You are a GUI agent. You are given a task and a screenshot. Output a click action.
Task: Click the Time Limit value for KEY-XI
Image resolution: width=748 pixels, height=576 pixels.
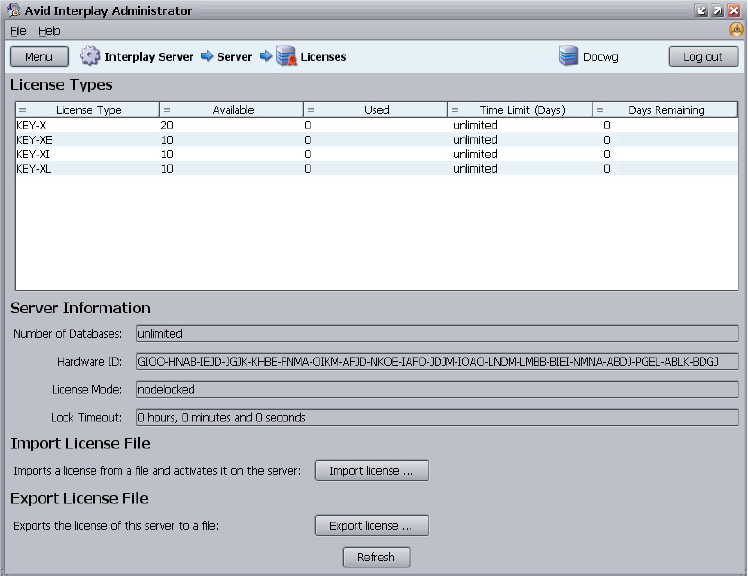click(475, 154)
